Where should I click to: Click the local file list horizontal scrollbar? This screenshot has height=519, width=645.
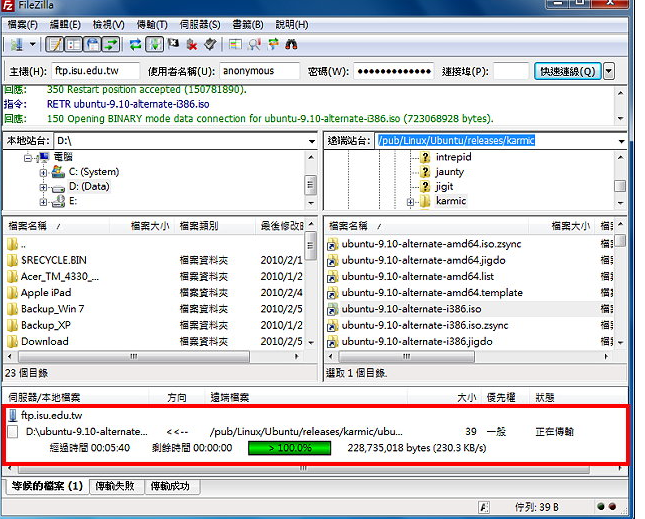[x=134, y=357]
